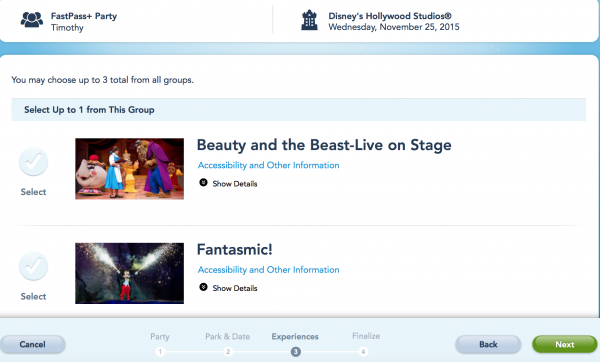Select Fantasmic! checkmark circle
Image resolution: width=600 pixels, height=362 pixels.
[x=33, y=266]
